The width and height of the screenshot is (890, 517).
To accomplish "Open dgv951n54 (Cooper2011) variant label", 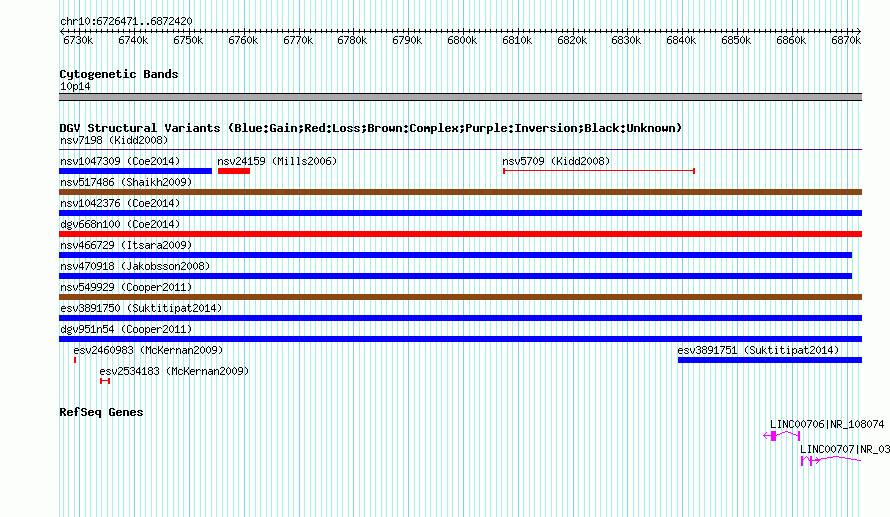I will tap(126, 329).
